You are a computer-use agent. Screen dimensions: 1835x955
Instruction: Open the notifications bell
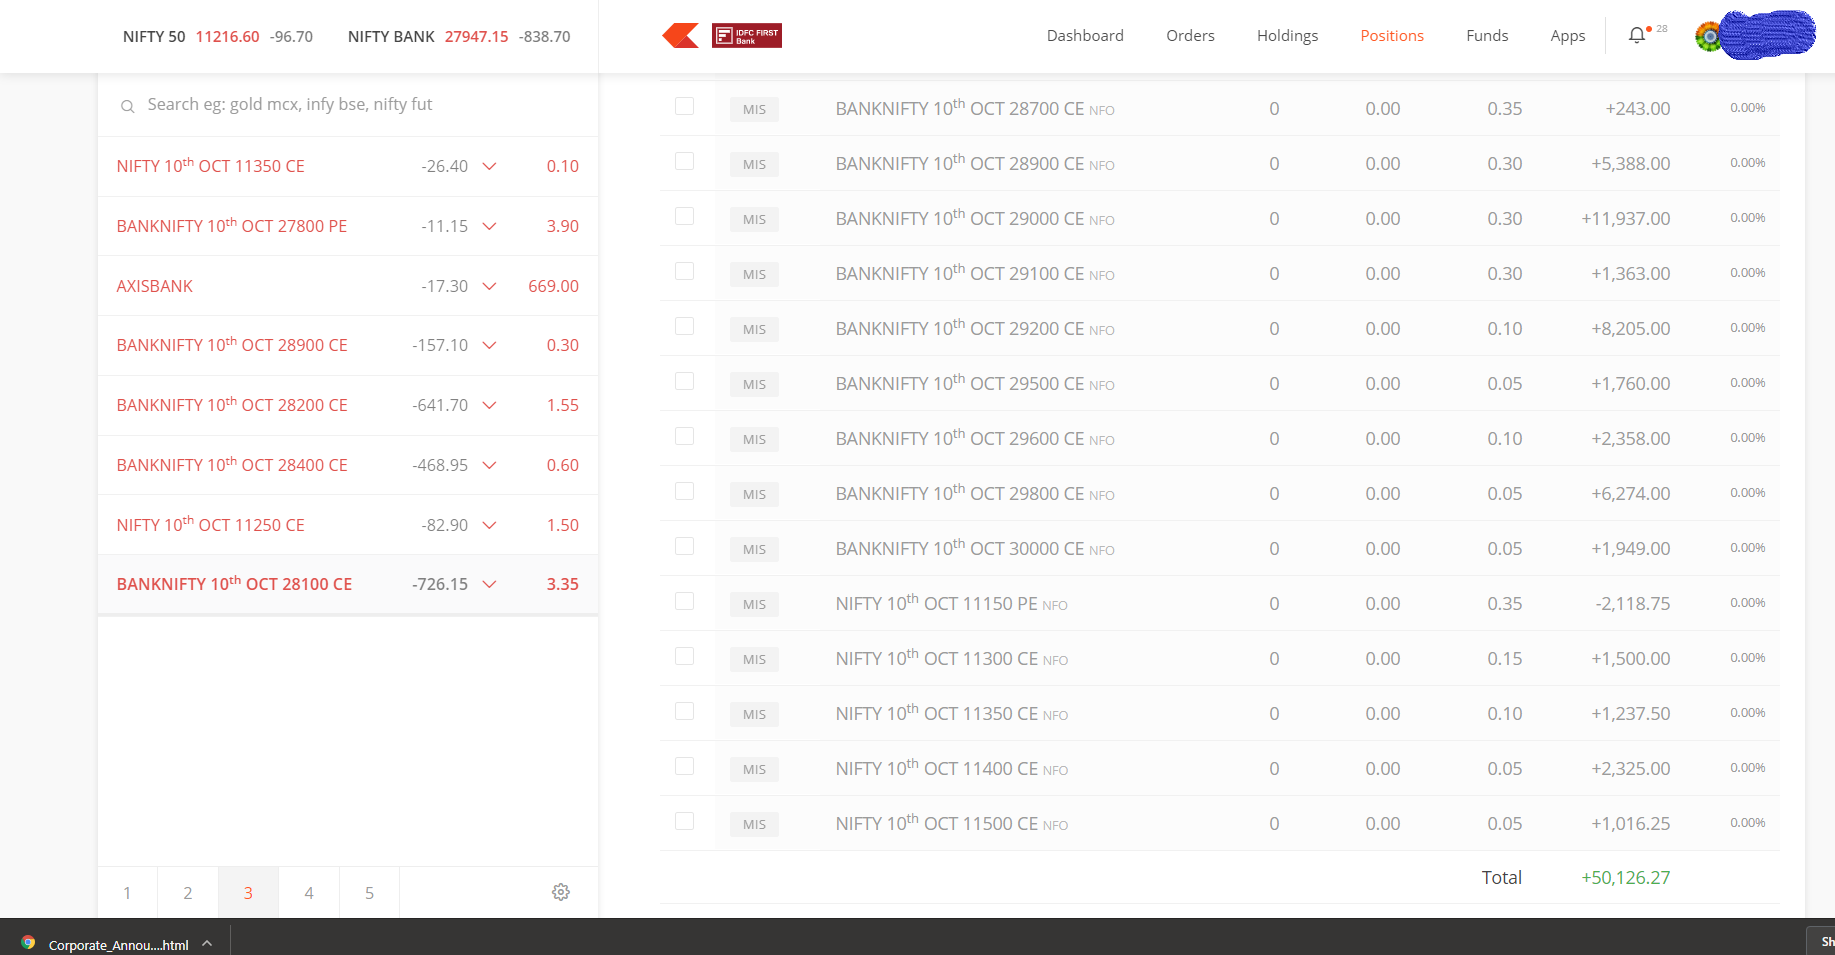(1636, 36)
